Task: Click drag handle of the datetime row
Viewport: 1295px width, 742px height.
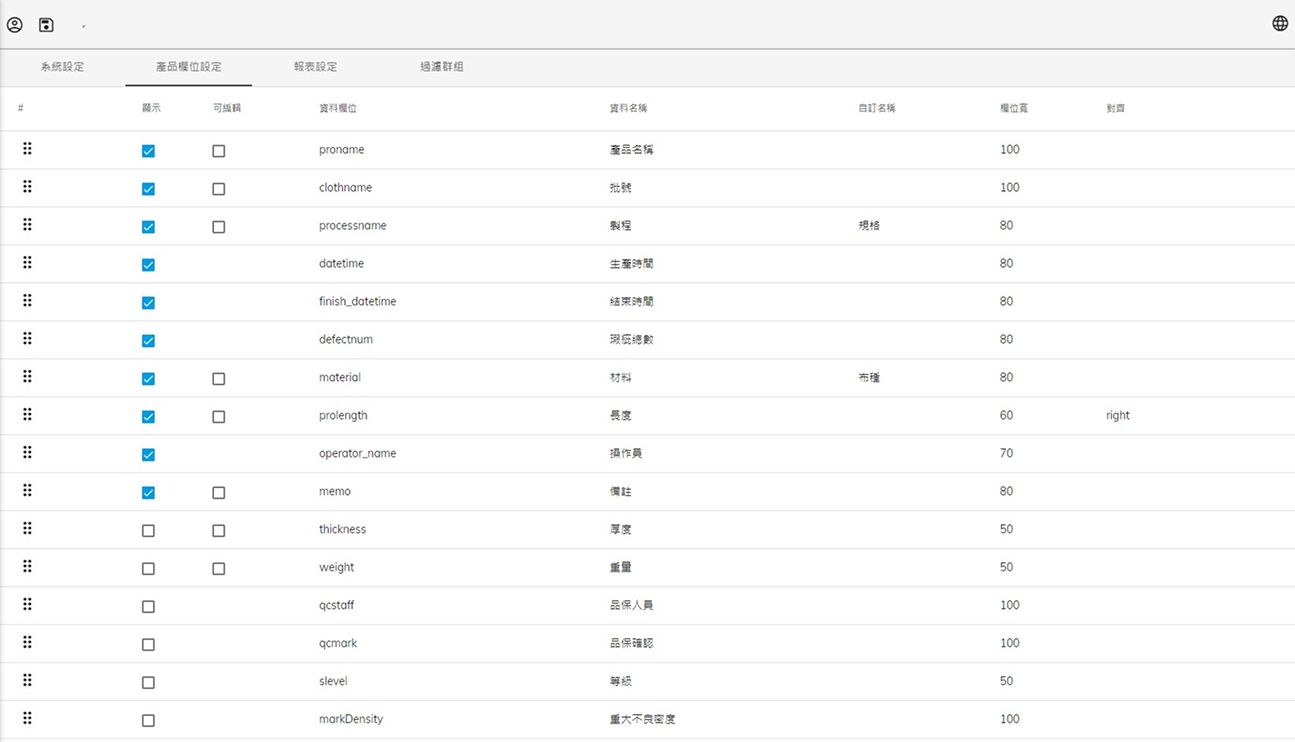Action: click(27, 263)
